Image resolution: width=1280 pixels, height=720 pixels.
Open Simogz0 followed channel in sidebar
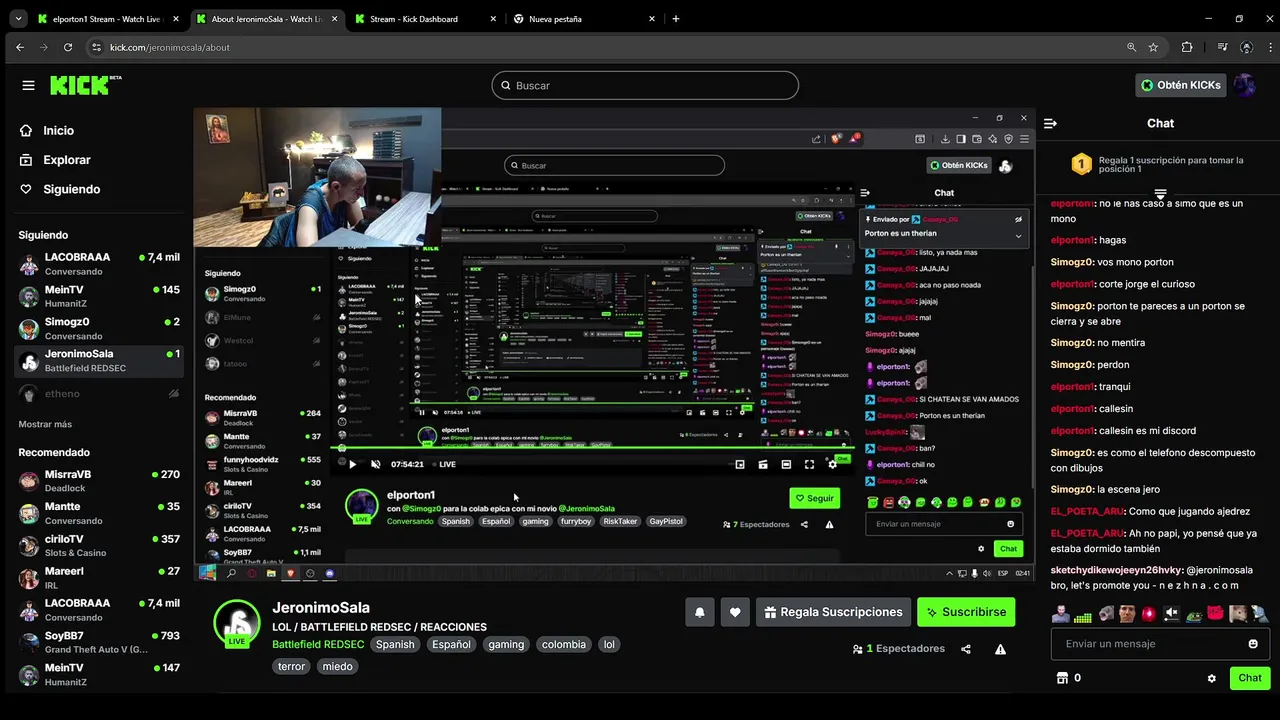point(99,328)
